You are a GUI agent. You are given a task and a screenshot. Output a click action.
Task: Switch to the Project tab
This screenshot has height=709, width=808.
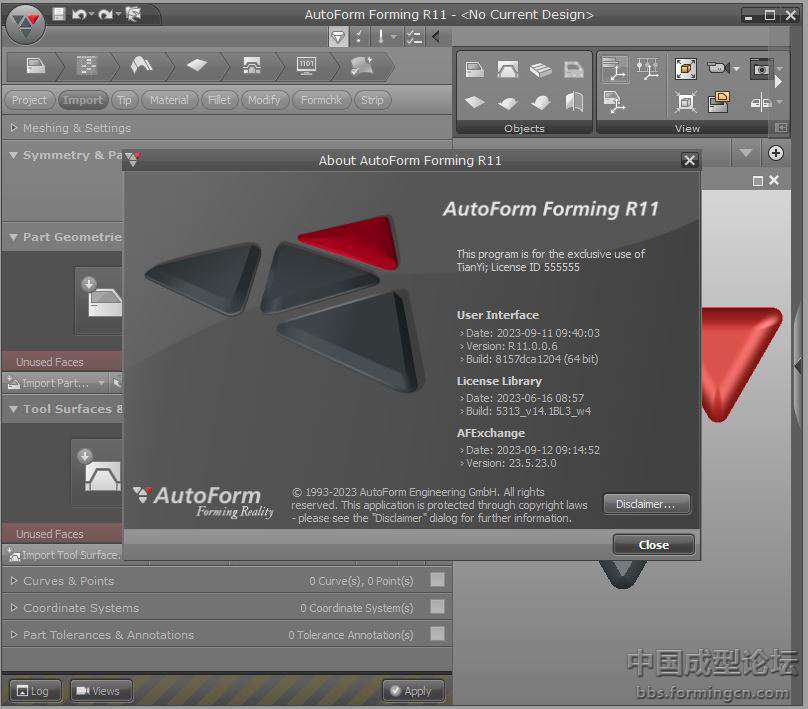coord(29,100)
